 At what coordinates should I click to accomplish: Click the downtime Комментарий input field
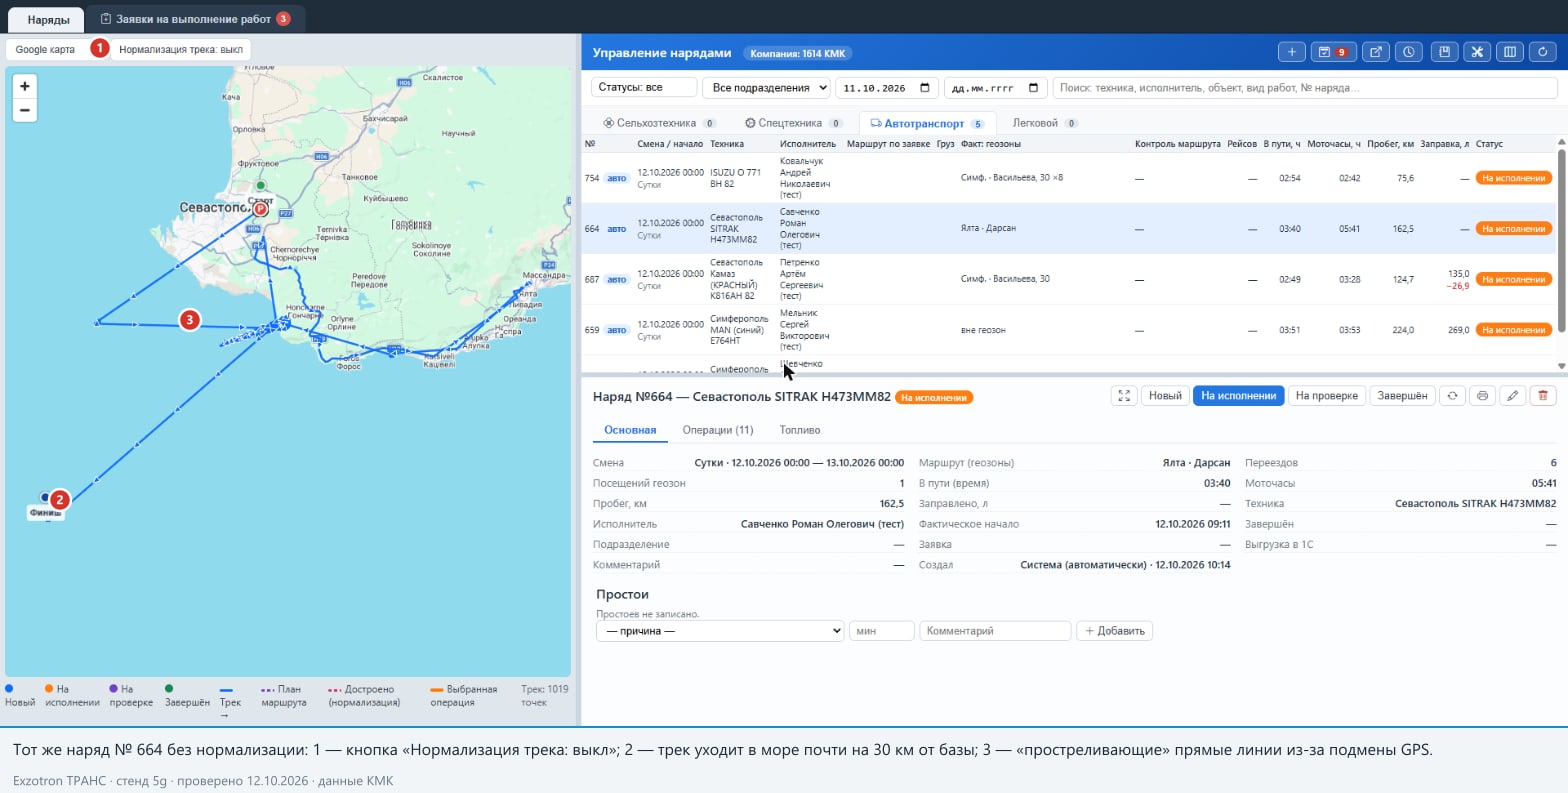995,631
